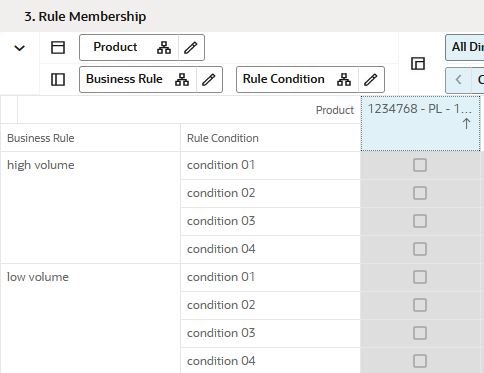Check high volume condition 02 checkbox

420,193
